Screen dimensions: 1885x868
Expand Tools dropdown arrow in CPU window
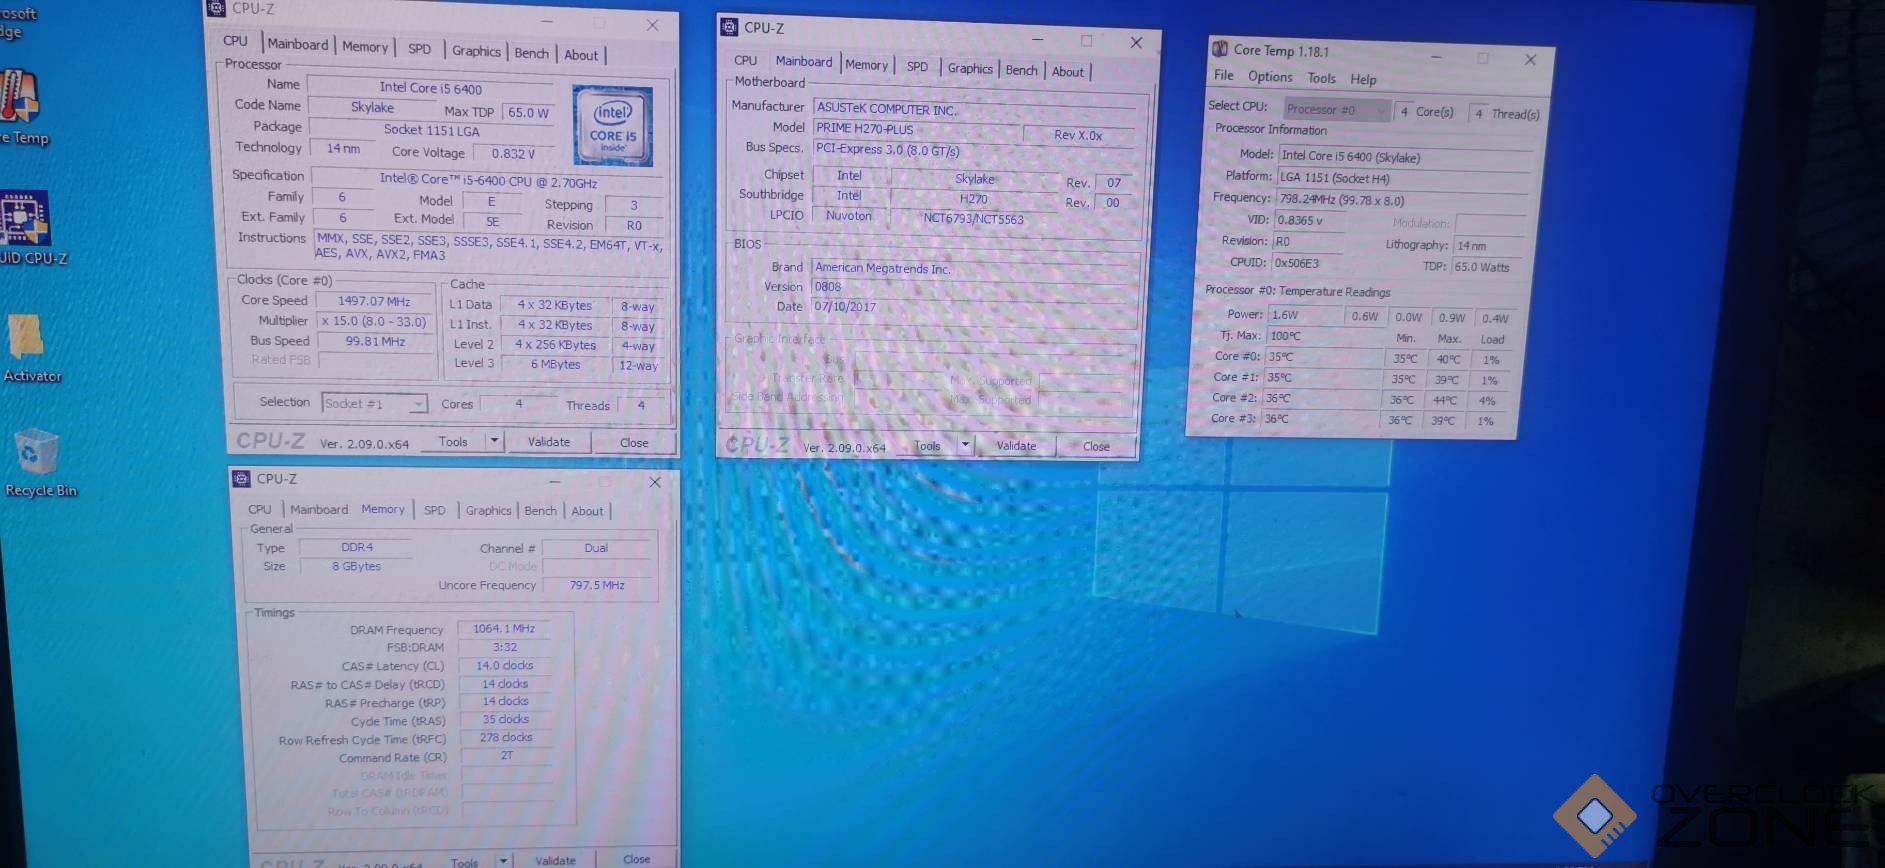point(493,440)
